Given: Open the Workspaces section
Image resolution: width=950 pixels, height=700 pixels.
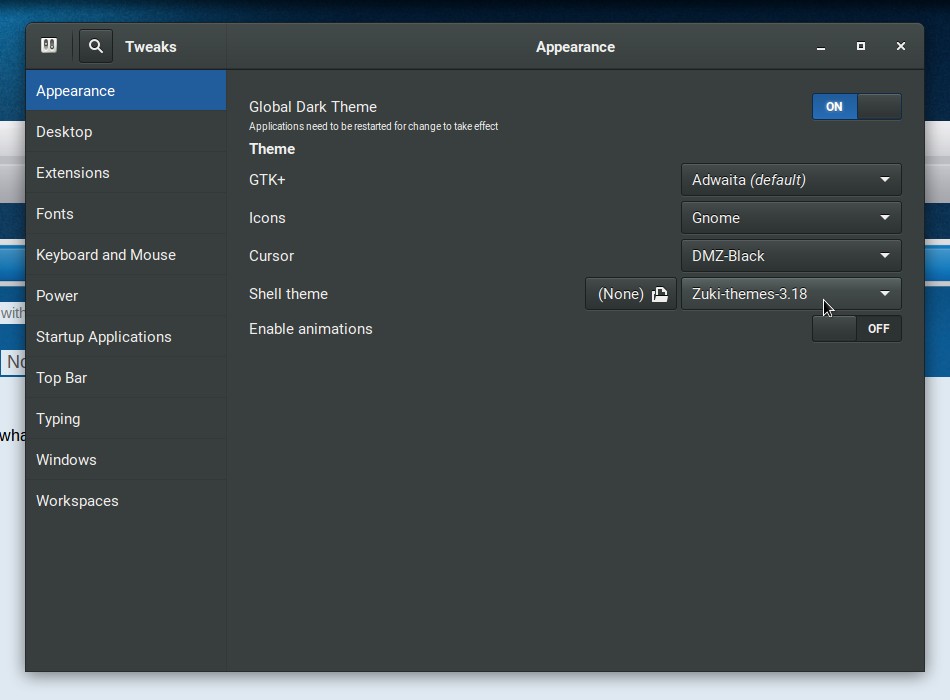Looking at the screenshot, I should 77,501.
